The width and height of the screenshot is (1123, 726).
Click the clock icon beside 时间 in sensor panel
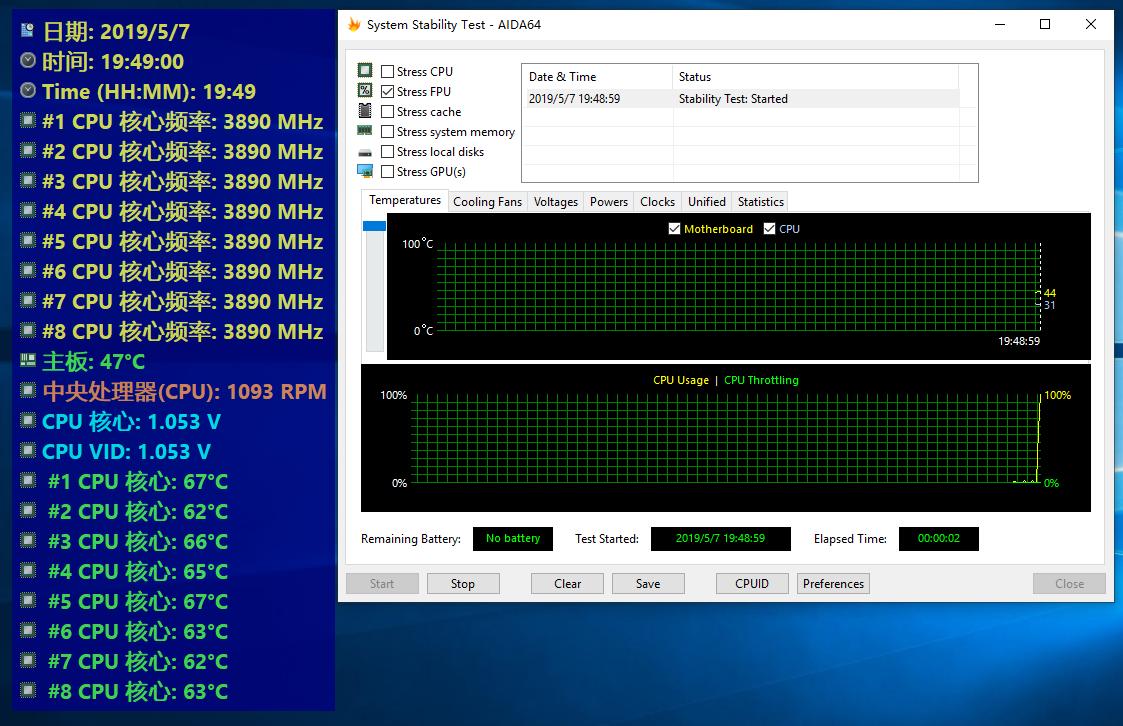coord(28,60)
